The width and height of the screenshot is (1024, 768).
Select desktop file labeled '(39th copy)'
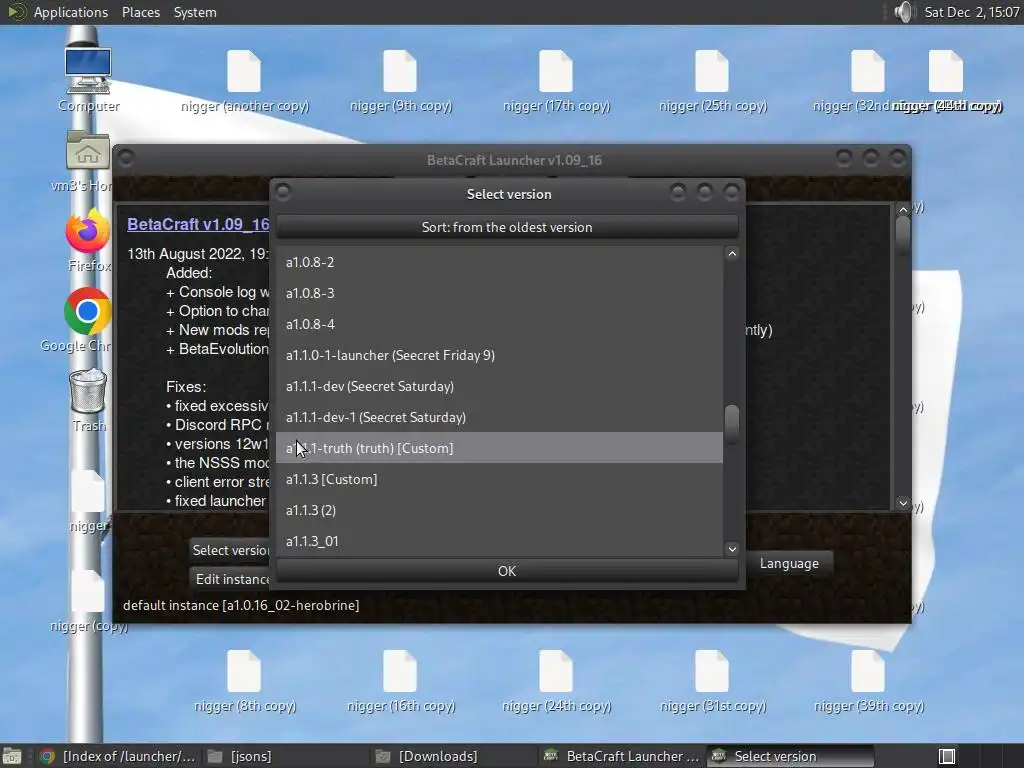[869, 680]
